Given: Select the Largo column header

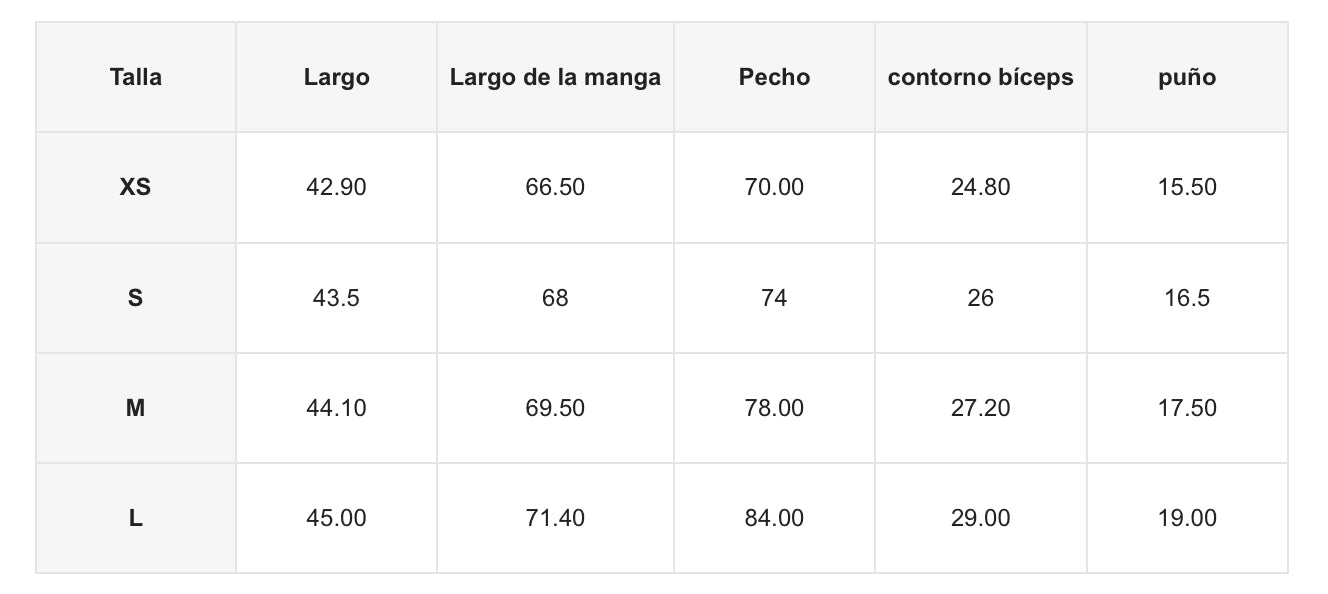Looking at the screenshot, I should (x=336, y=77).
